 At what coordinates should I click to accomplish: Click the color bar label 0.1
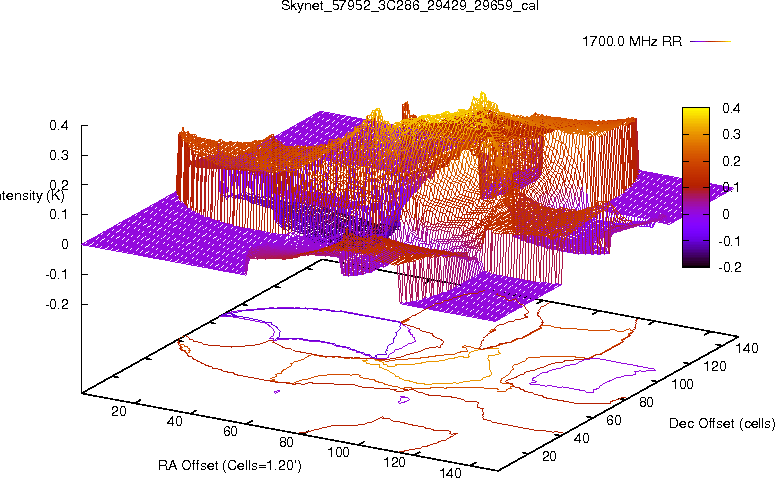[x=731, y=187]
